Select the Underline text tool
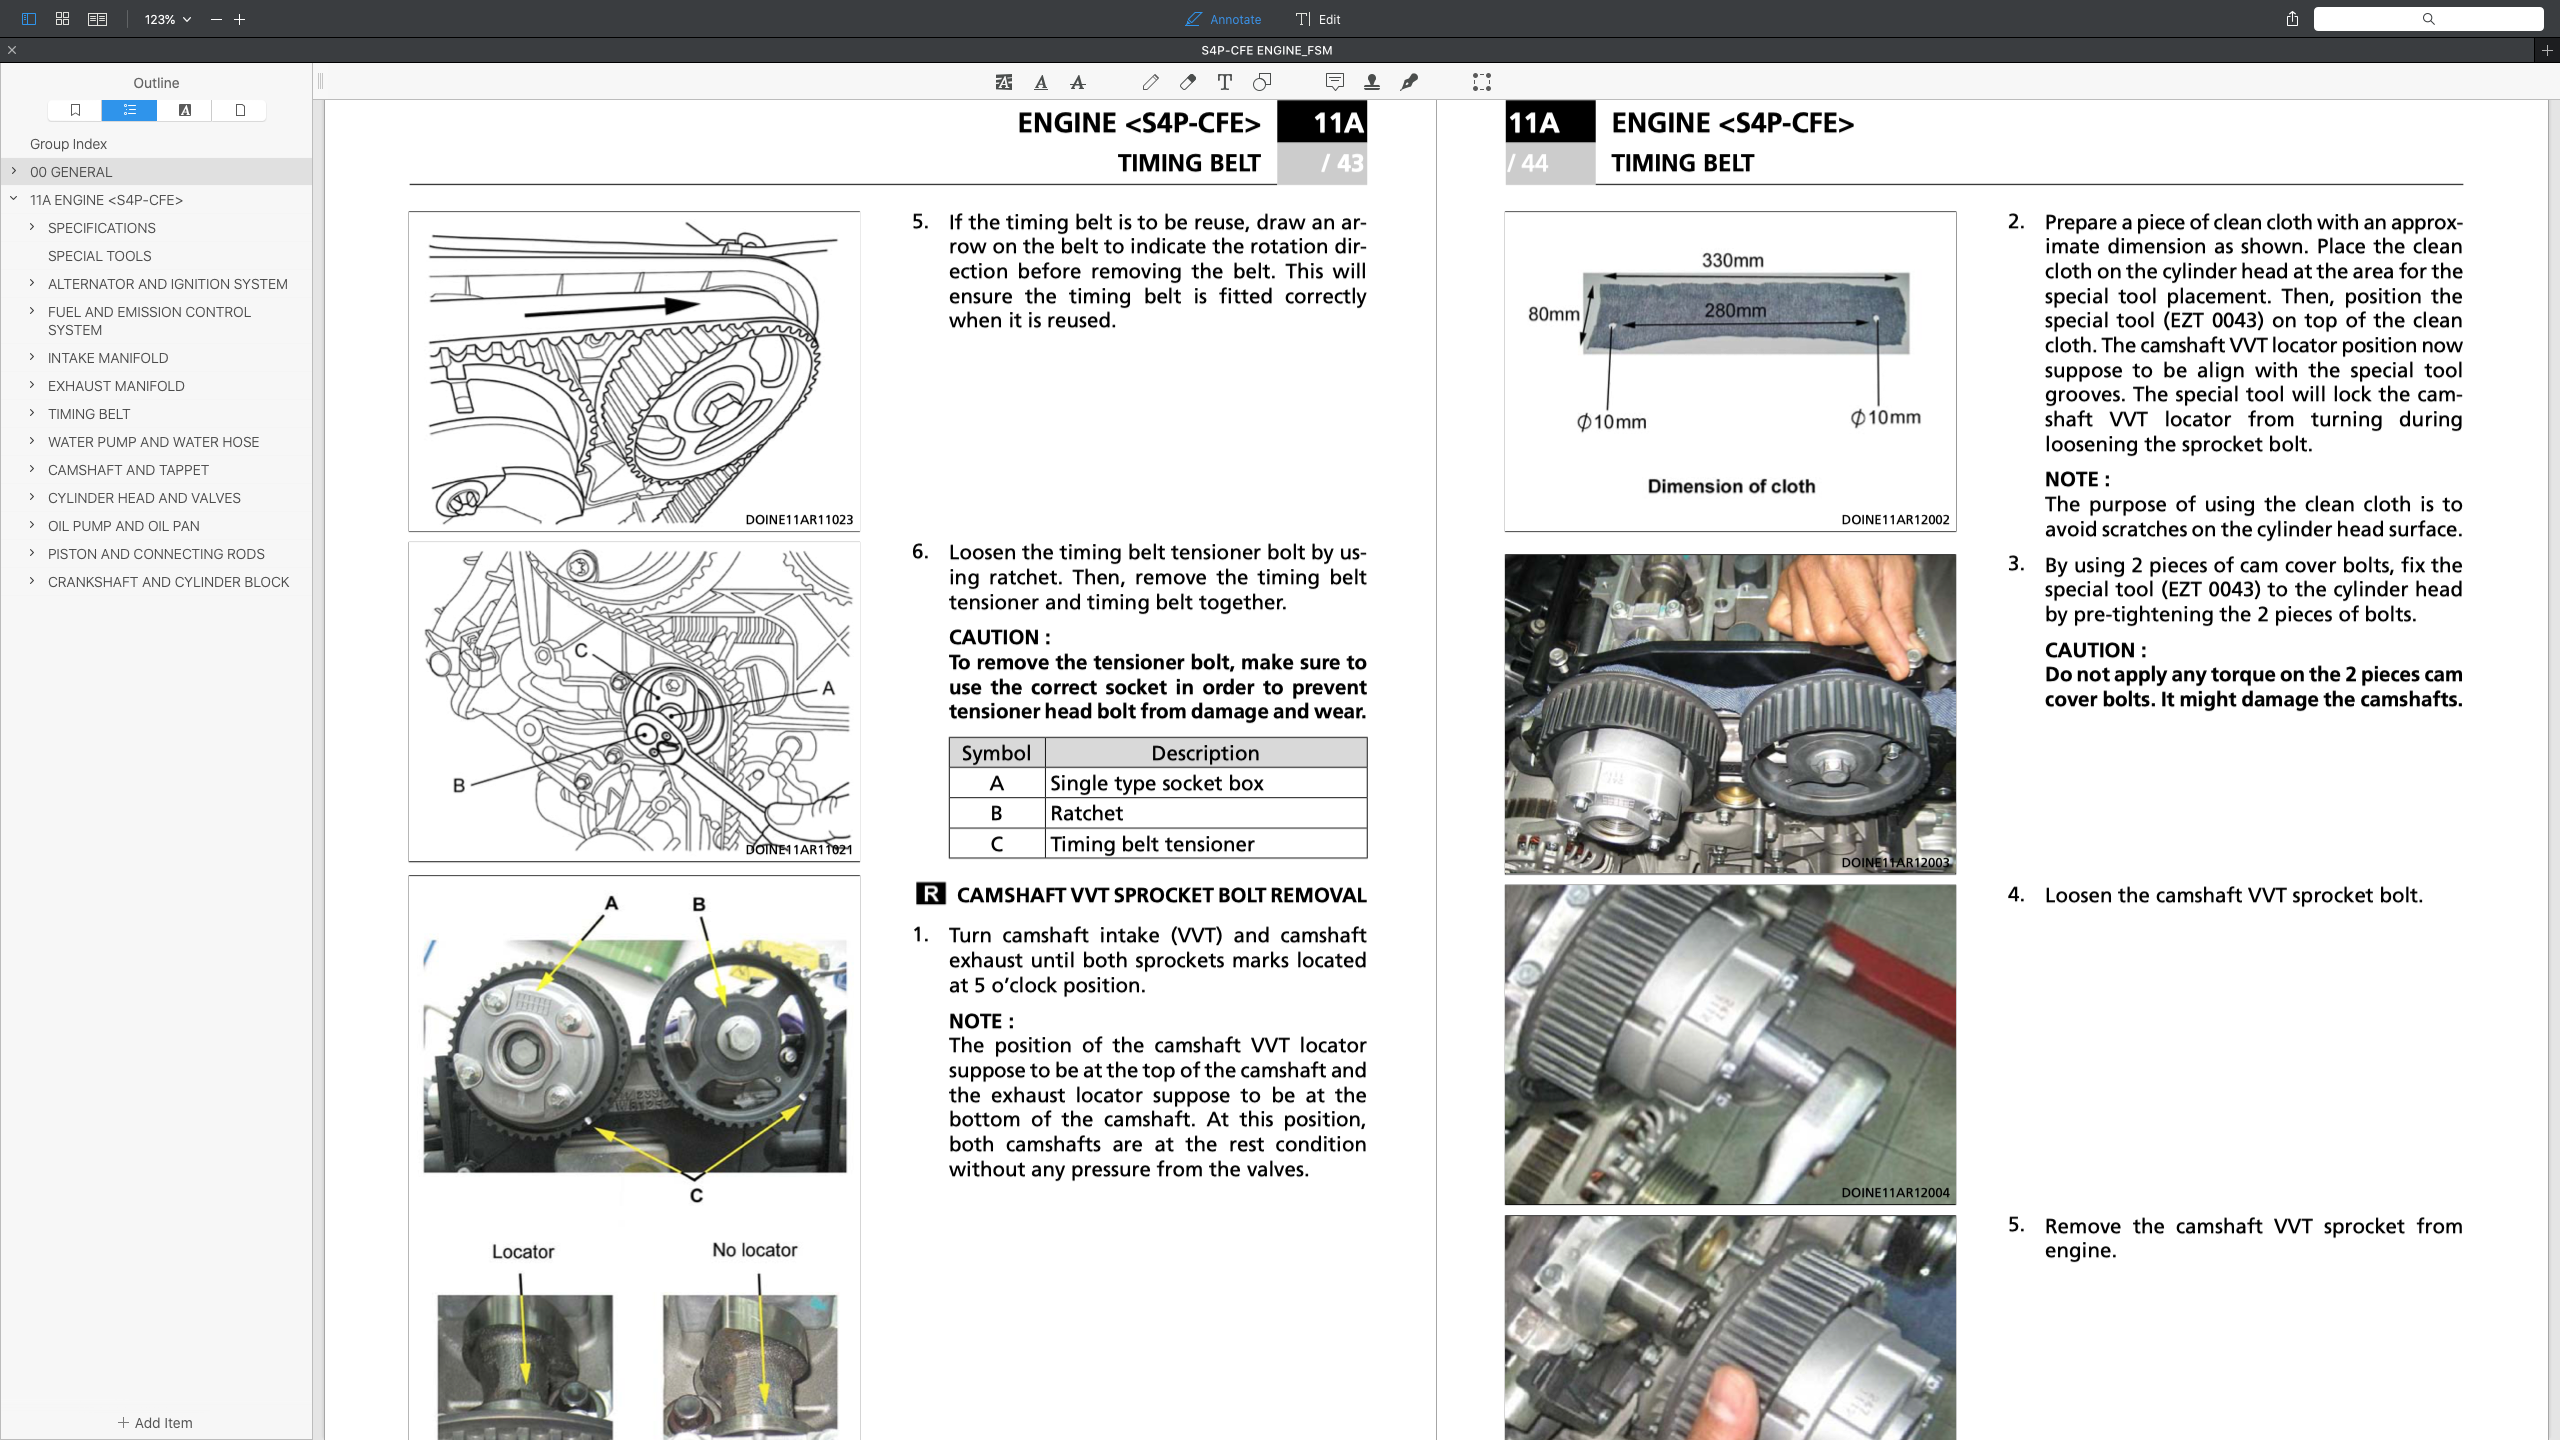Image resolution: width=2560 pixels, height=1440 pixels. point(1041,82)
